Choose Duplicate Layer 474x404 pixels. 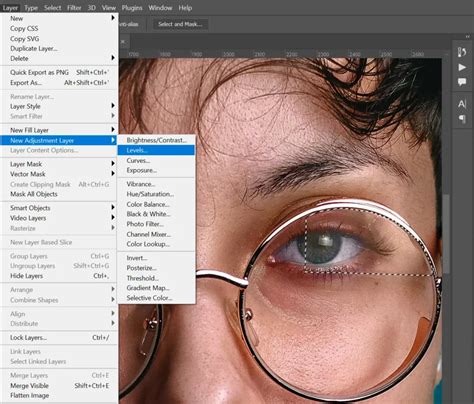pos(59,48)
